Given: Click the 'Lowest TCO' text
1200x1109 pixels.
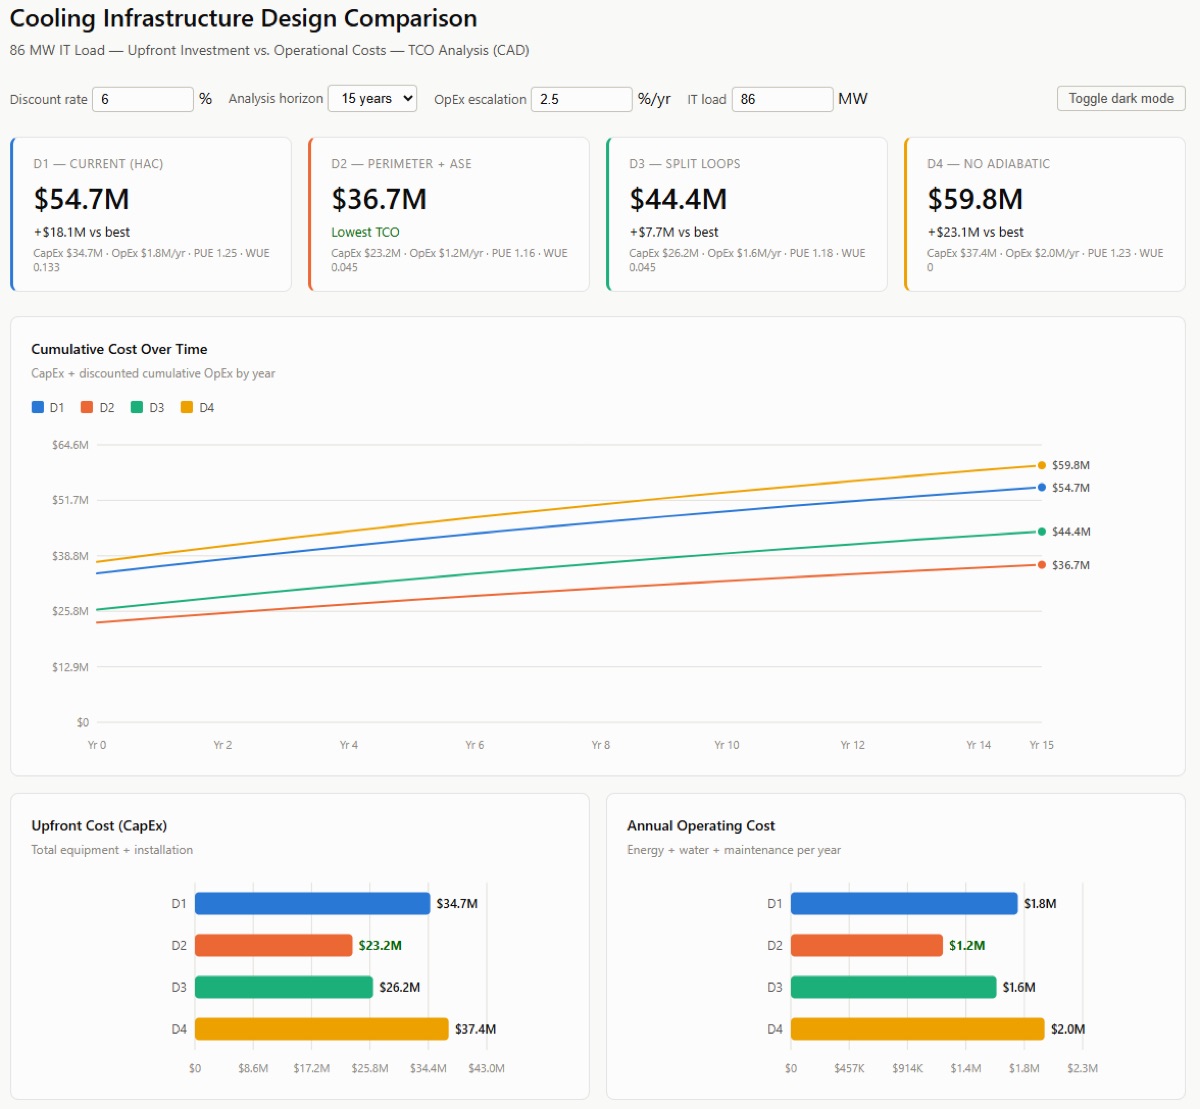Looking at the screenshot, I should click(365, 232).
